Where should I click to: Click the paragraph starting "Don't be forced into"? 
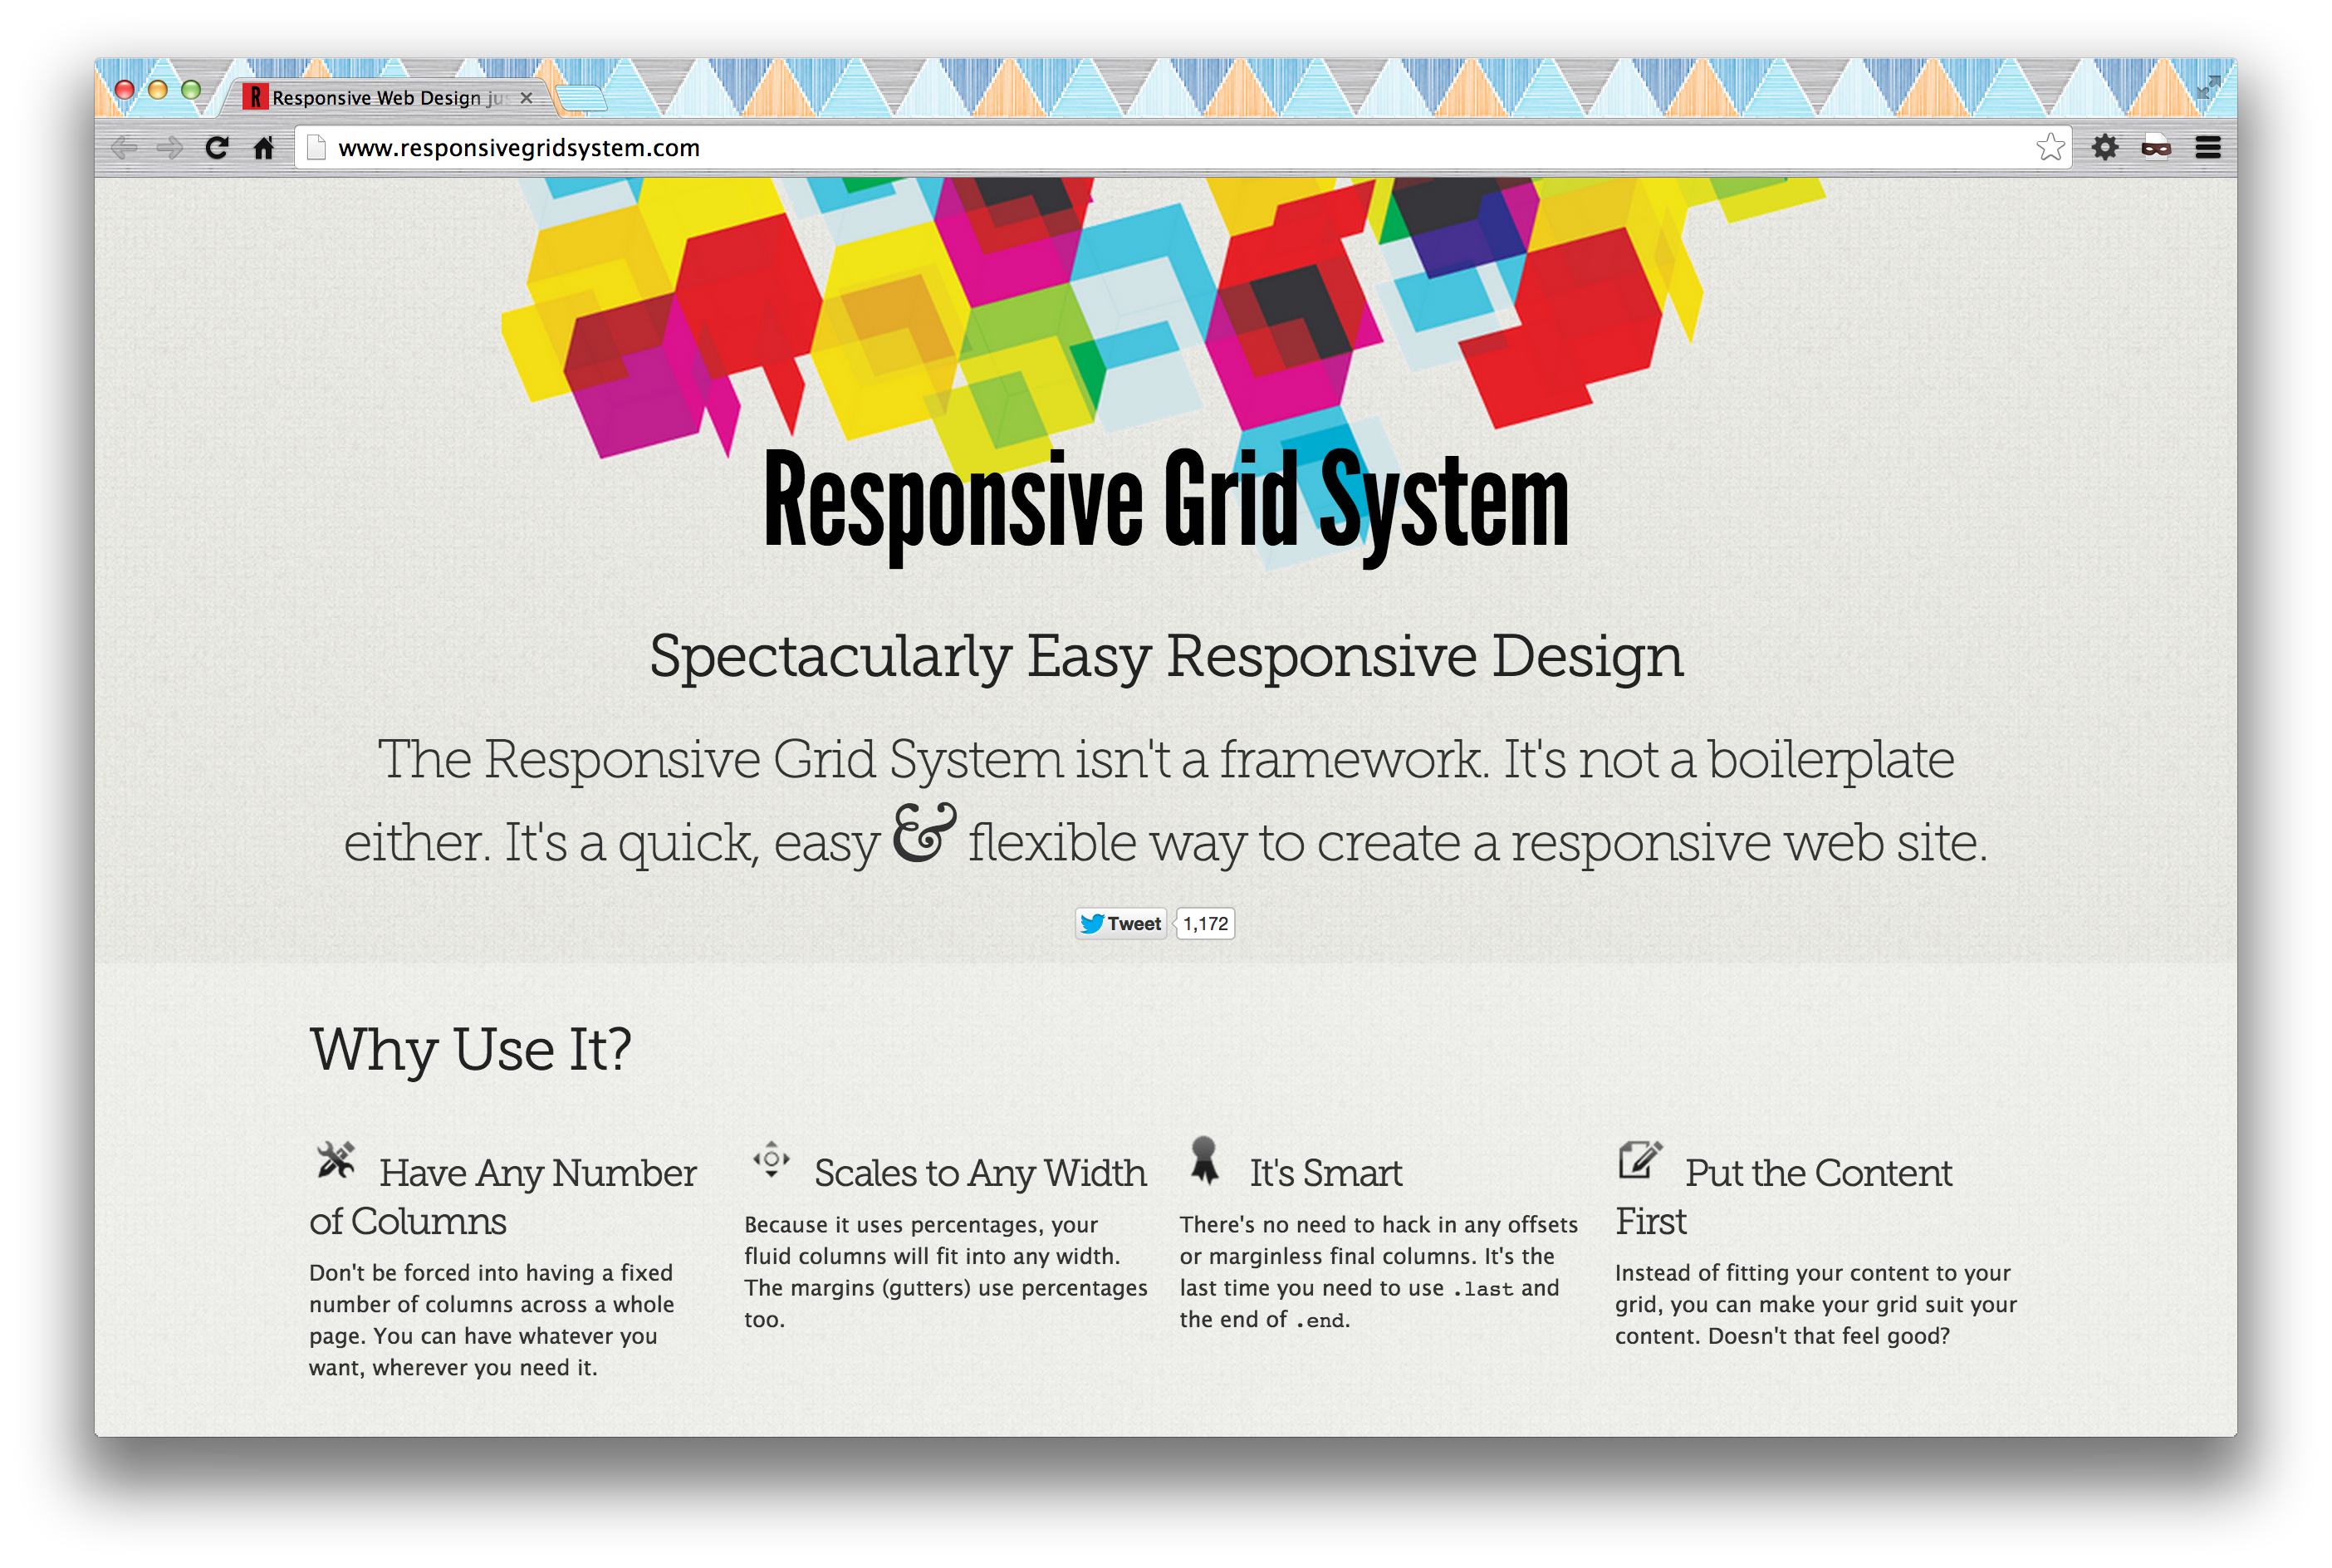tap(492, 1320)
